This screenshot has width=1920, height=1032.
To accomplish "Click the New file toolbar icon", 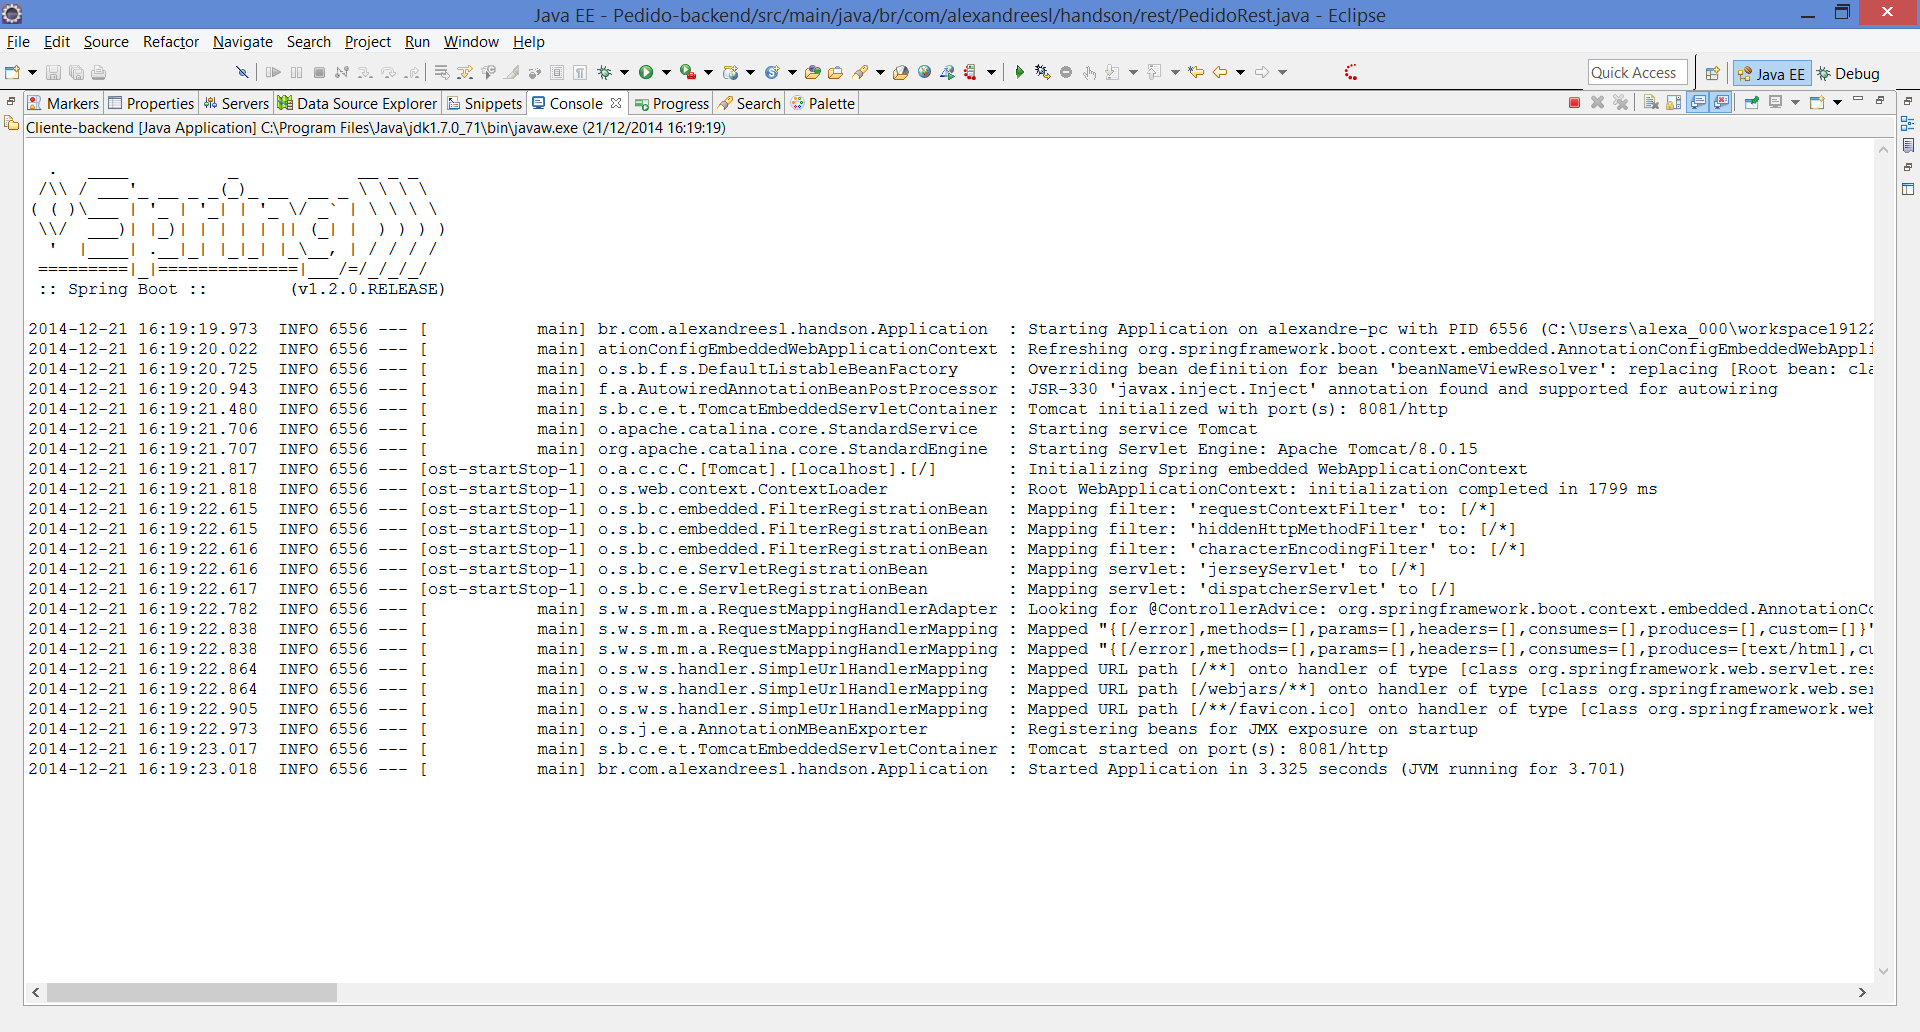I will (12, 72).
